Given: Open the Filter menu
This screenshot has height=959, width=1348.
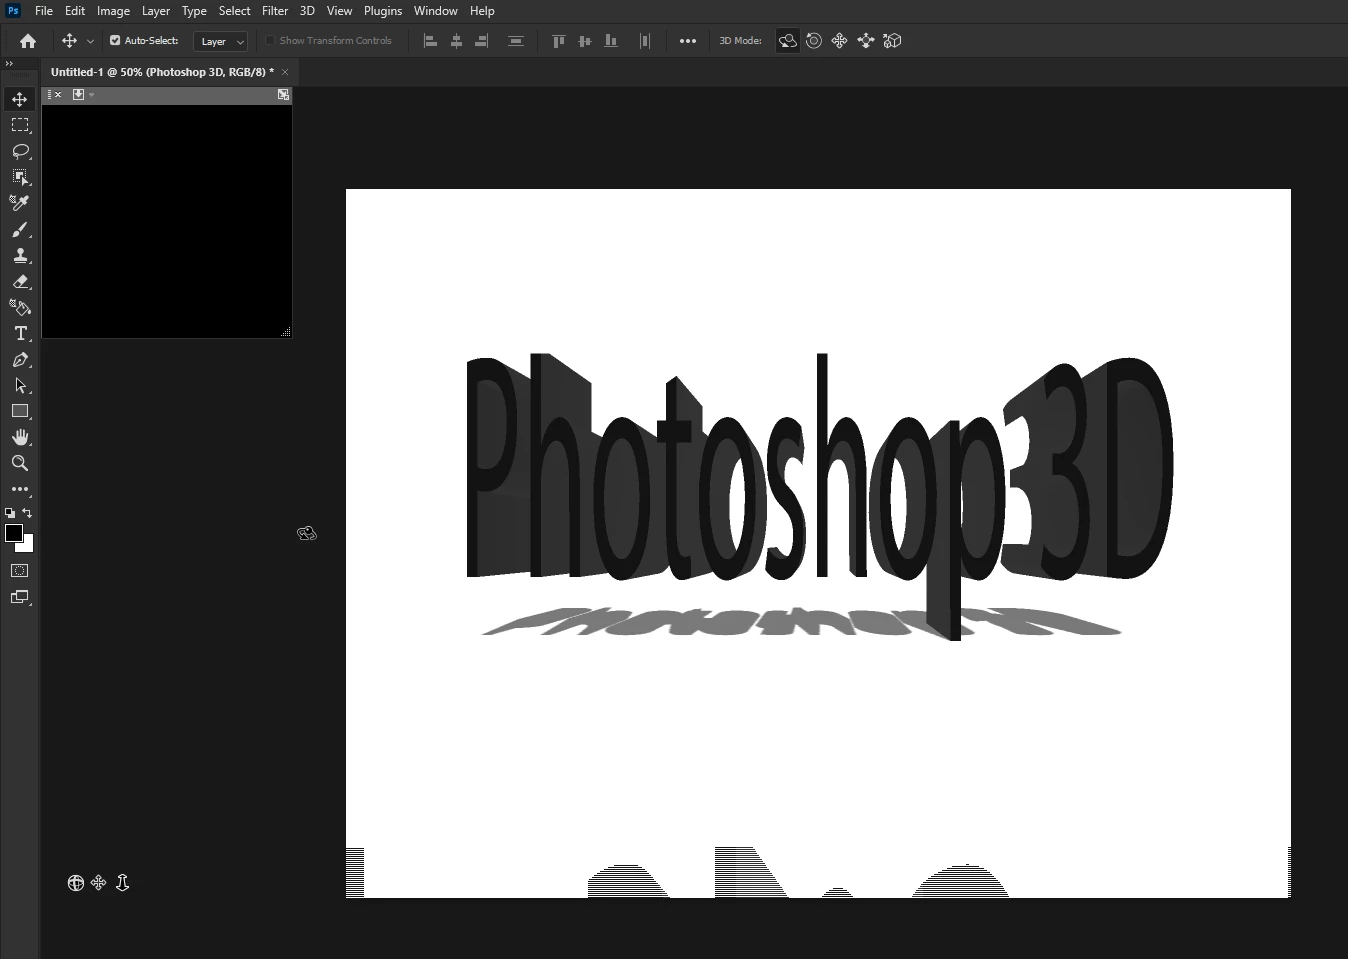Looking at the screenshot, I should 275,11.
